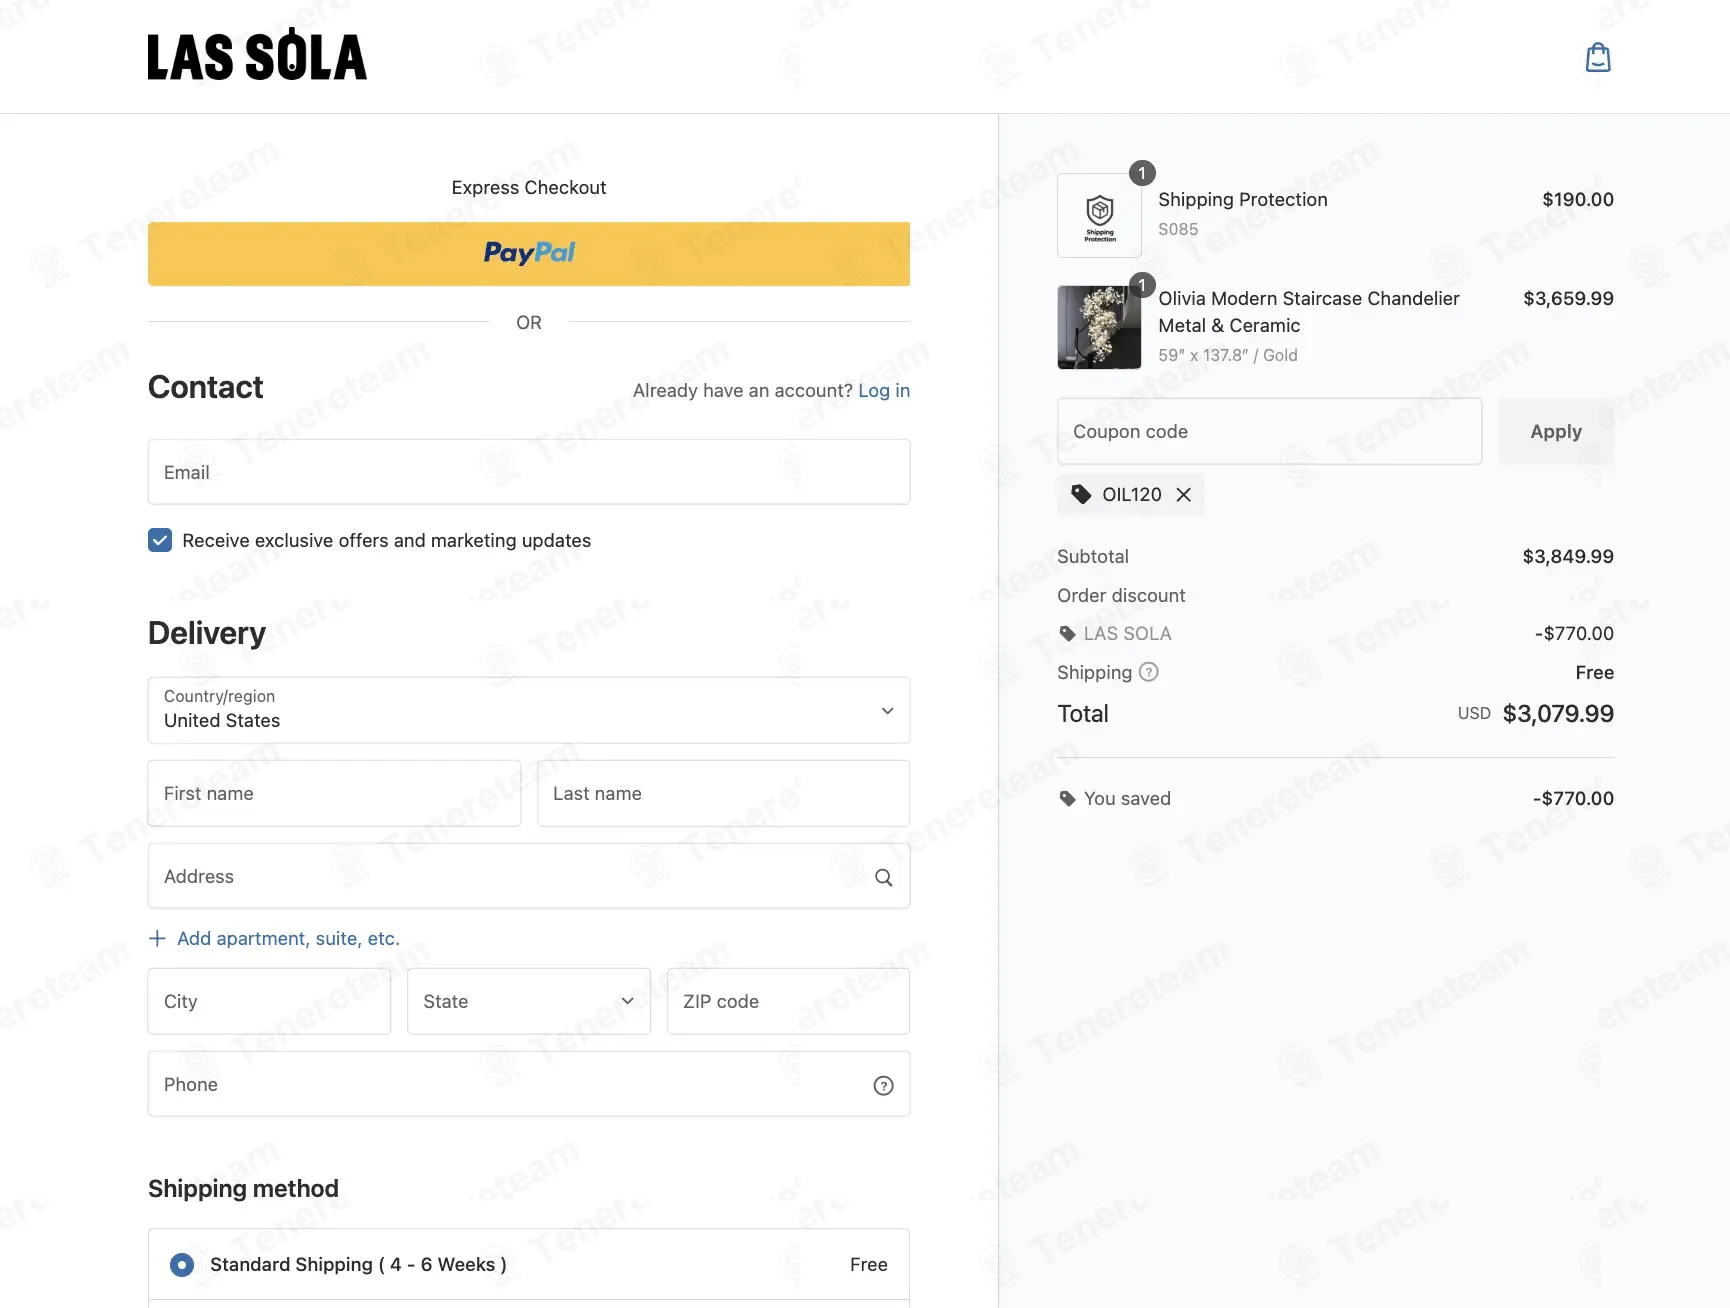Image resolution: width=1730 pixels, height=1308 pixels.
Task: Select Standard Shipping radio option
Action: point(182,1265)
